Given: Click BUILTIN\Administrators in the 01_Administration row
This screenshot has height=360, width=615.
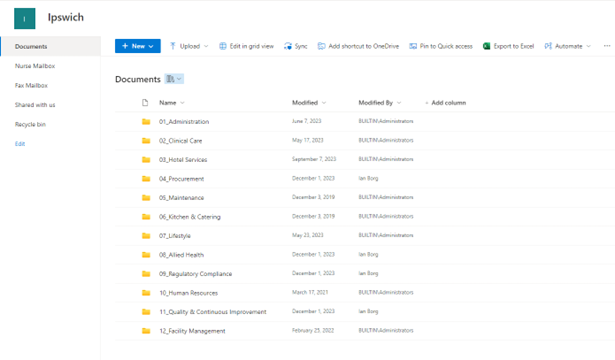Looking at the screenshot, I should (x=386, y=121).
